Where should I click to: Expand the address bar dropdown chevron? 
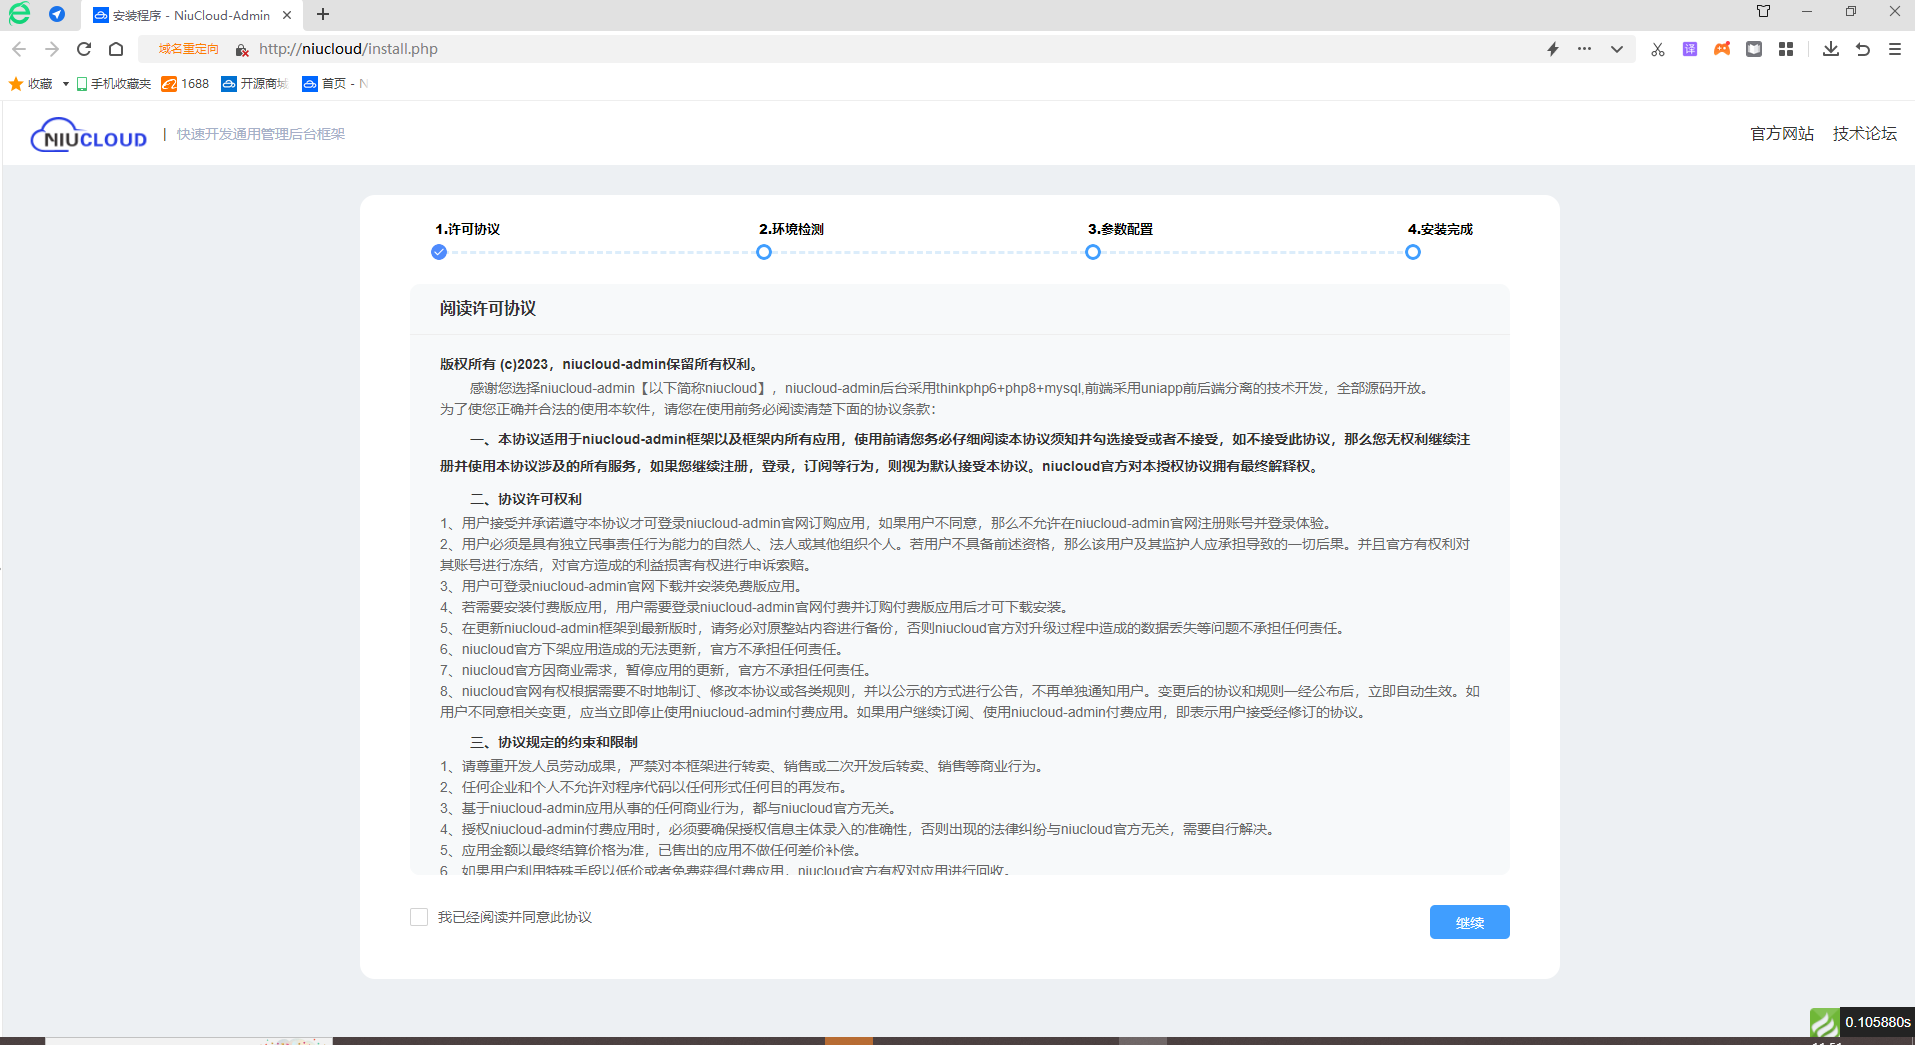tap(1616, 49)
